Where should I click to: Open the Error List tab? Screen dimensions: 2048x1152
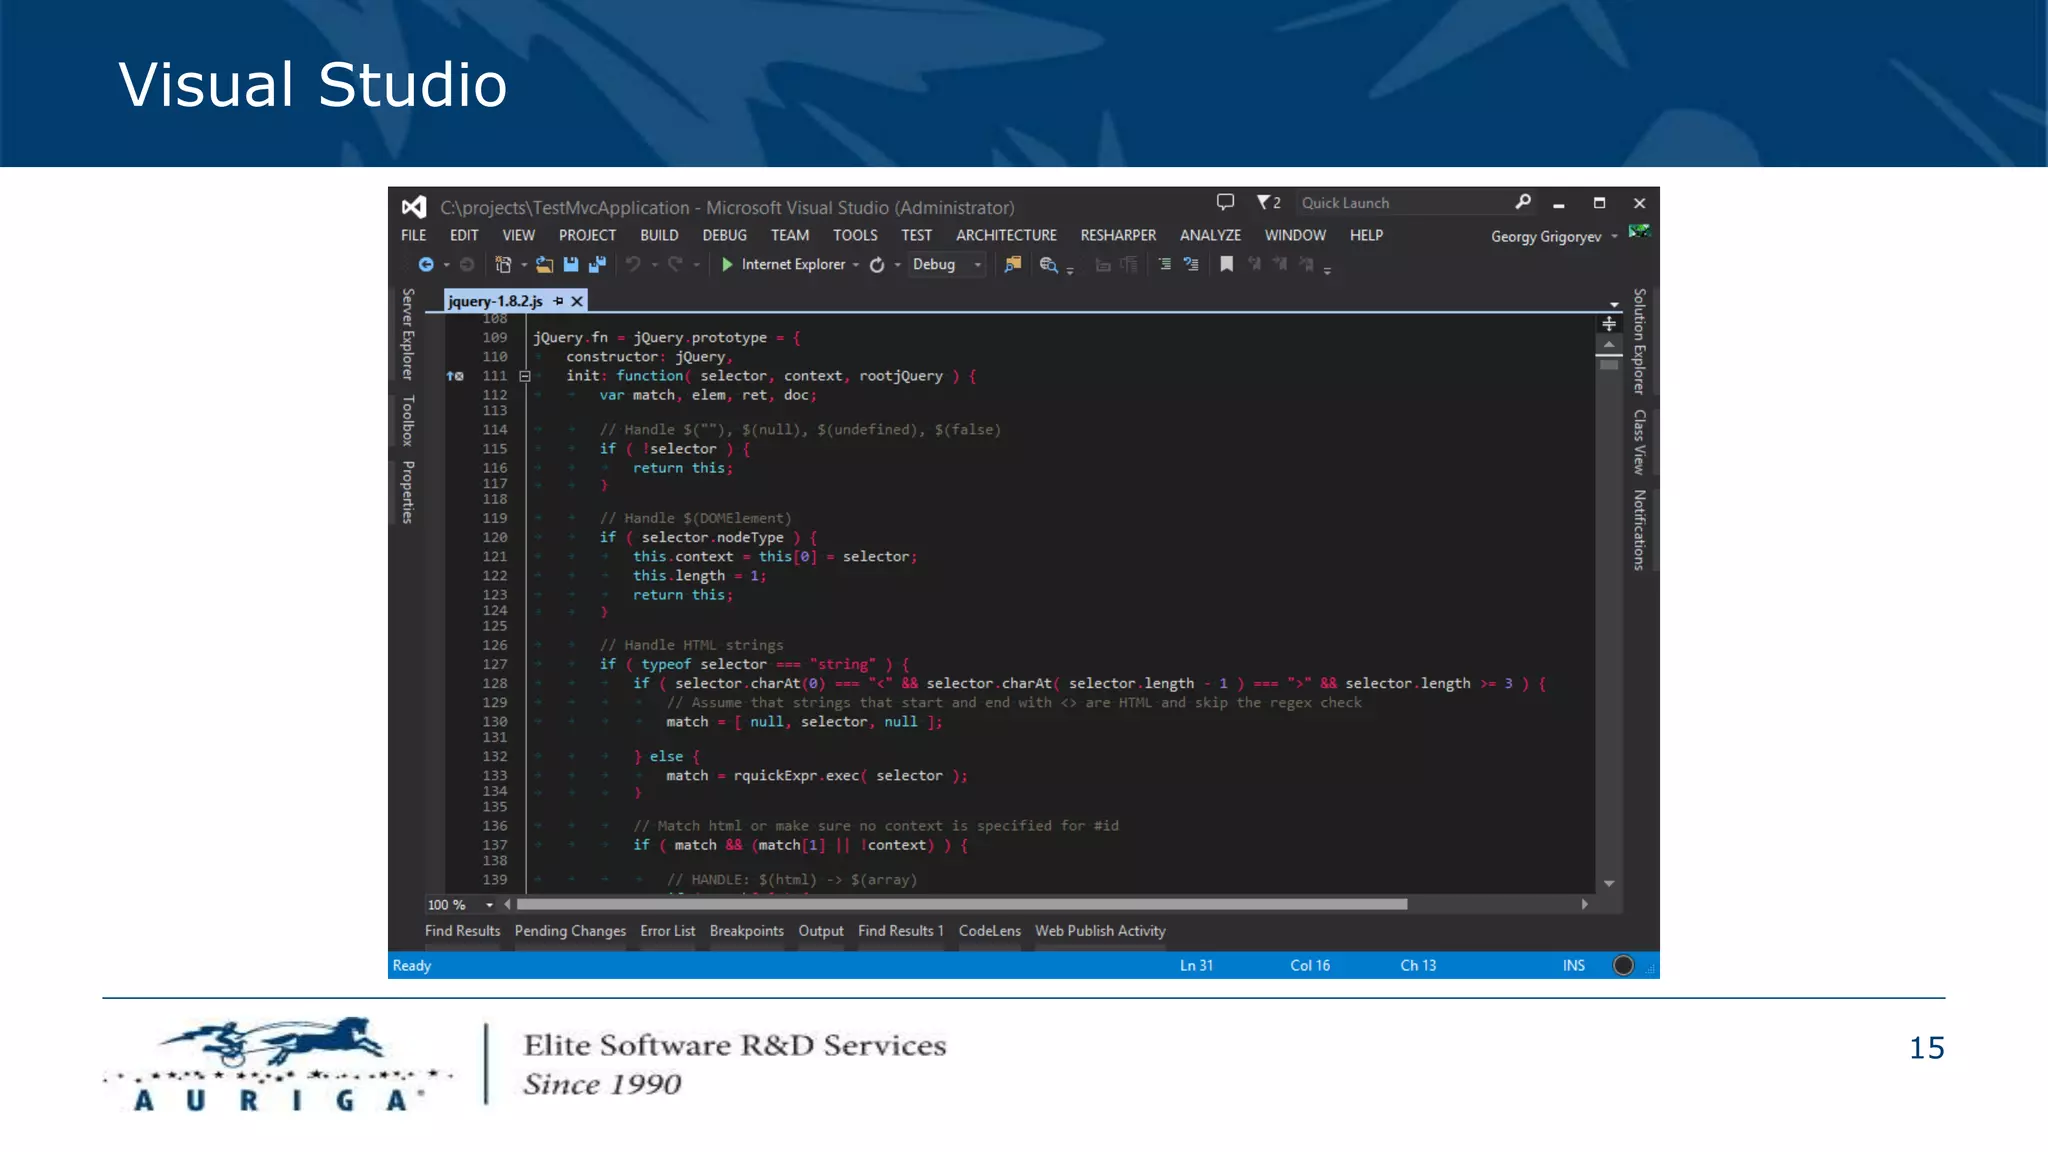point(667,931)
